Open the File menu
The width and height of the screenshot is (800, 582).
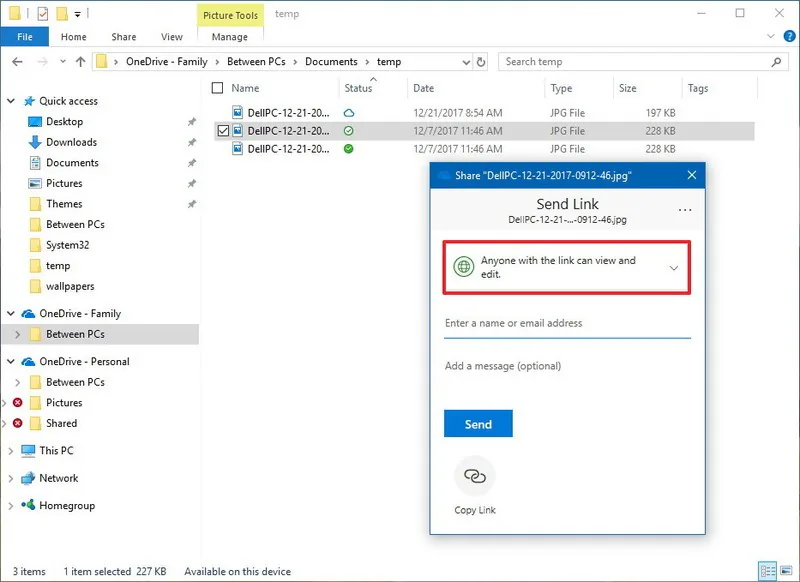[24, 37]
